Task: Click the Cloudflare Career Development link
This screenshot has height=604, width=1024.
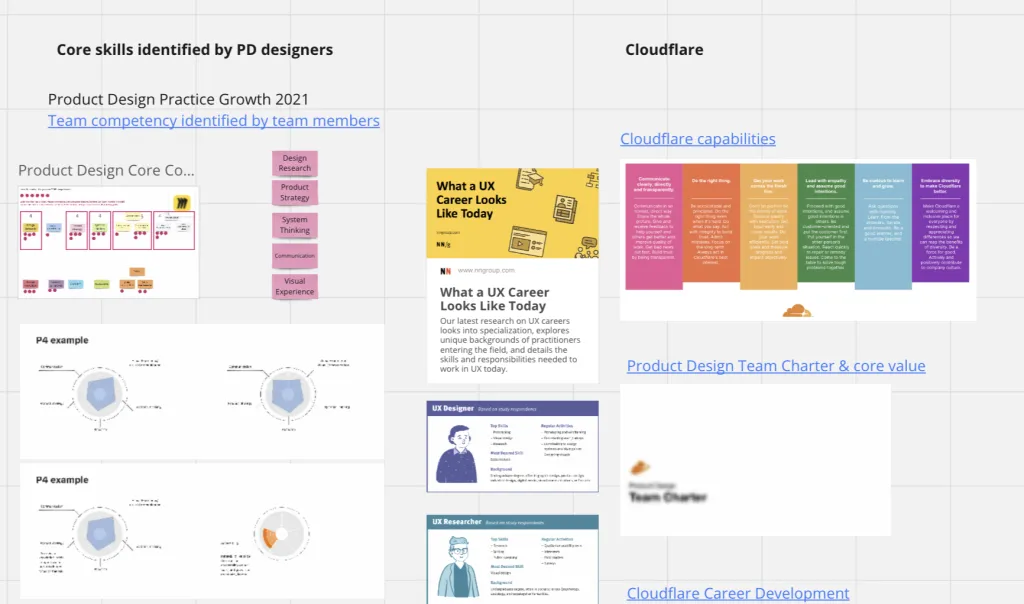Action: pos(738,593)
